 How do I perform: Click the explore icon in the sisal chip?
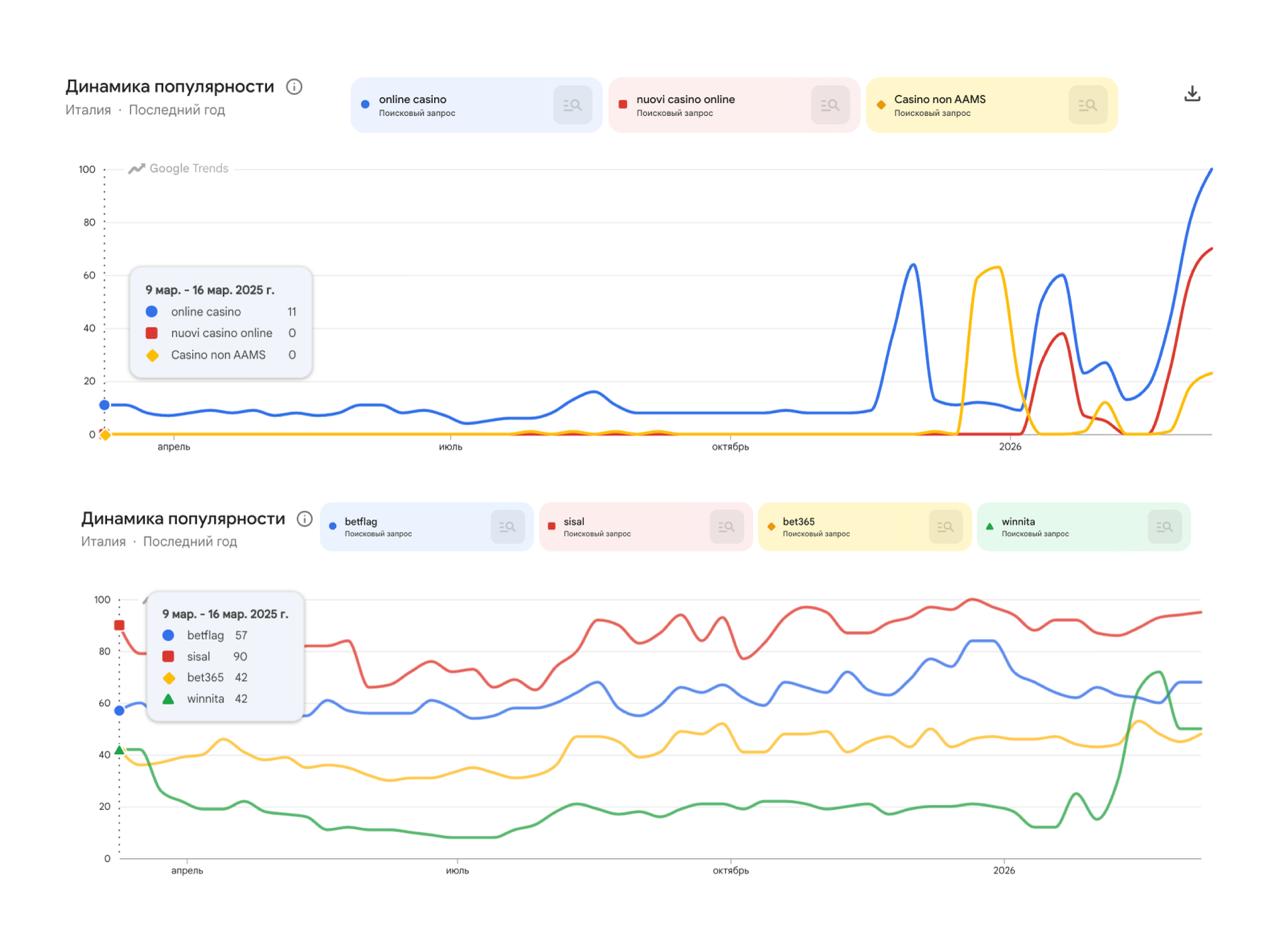tap(727, 526)
